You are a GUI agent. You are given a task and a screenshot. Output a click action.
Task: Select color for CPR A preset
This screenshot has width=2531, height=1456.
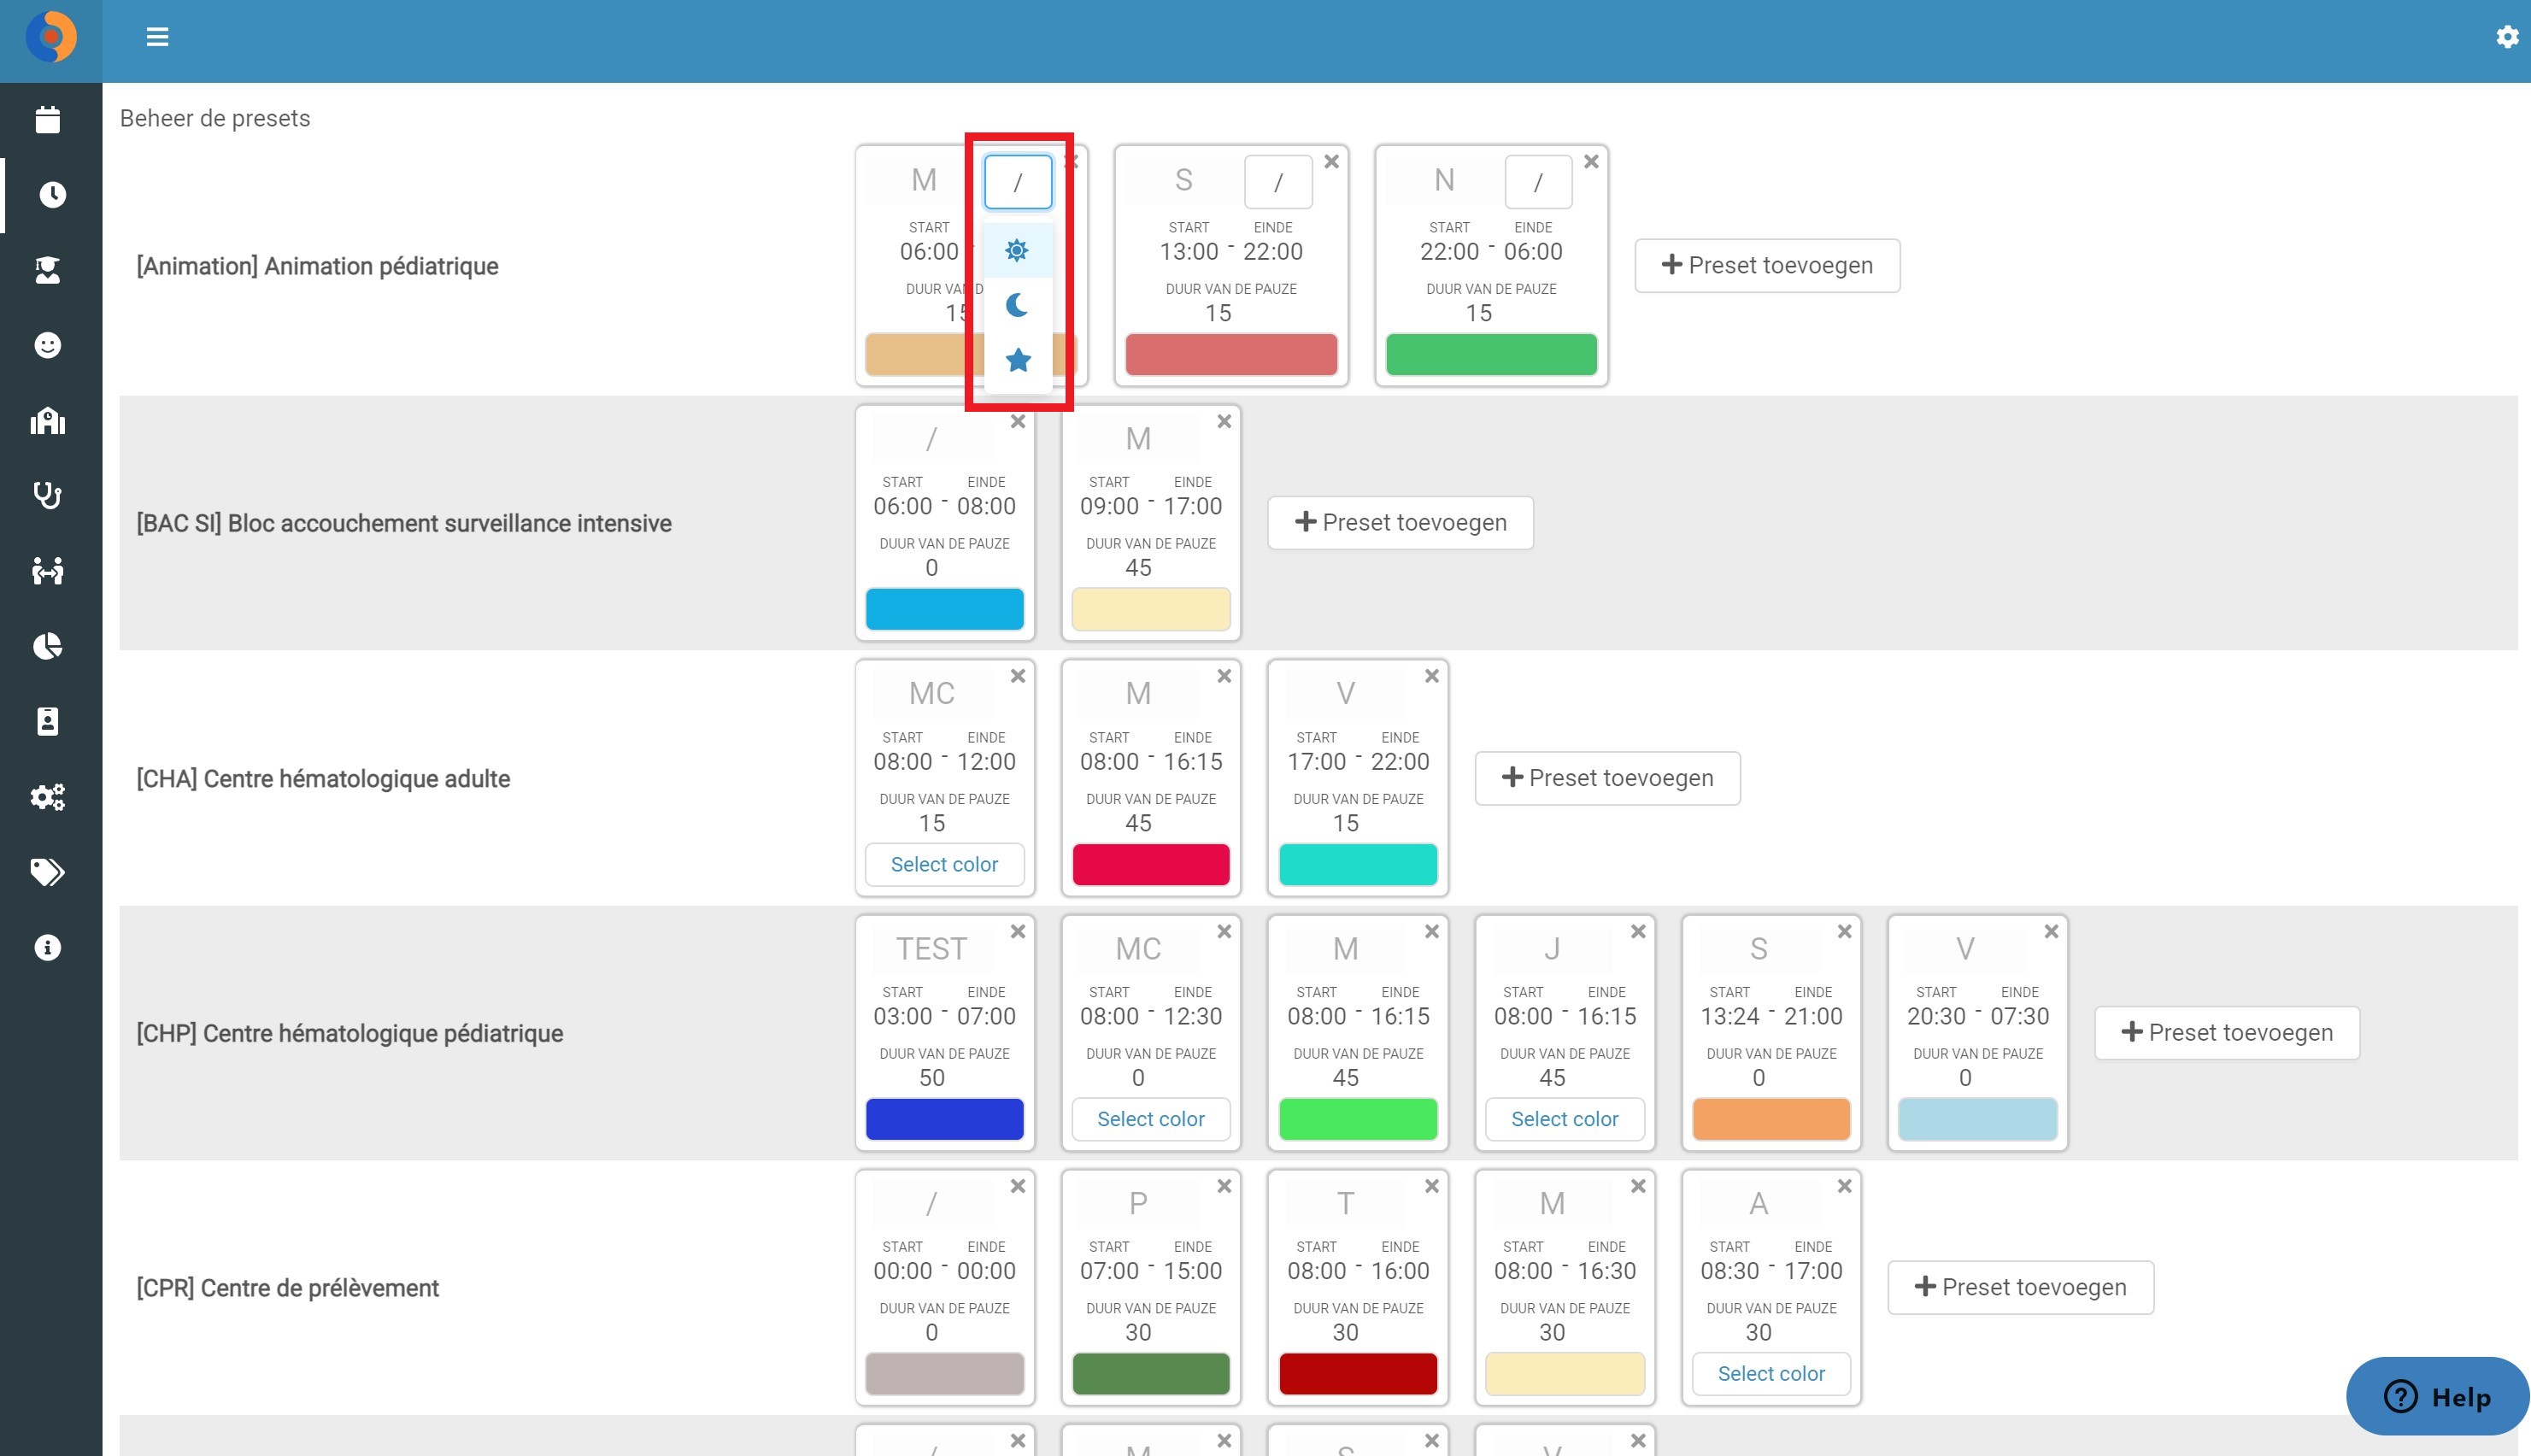coord(1771,1373)
